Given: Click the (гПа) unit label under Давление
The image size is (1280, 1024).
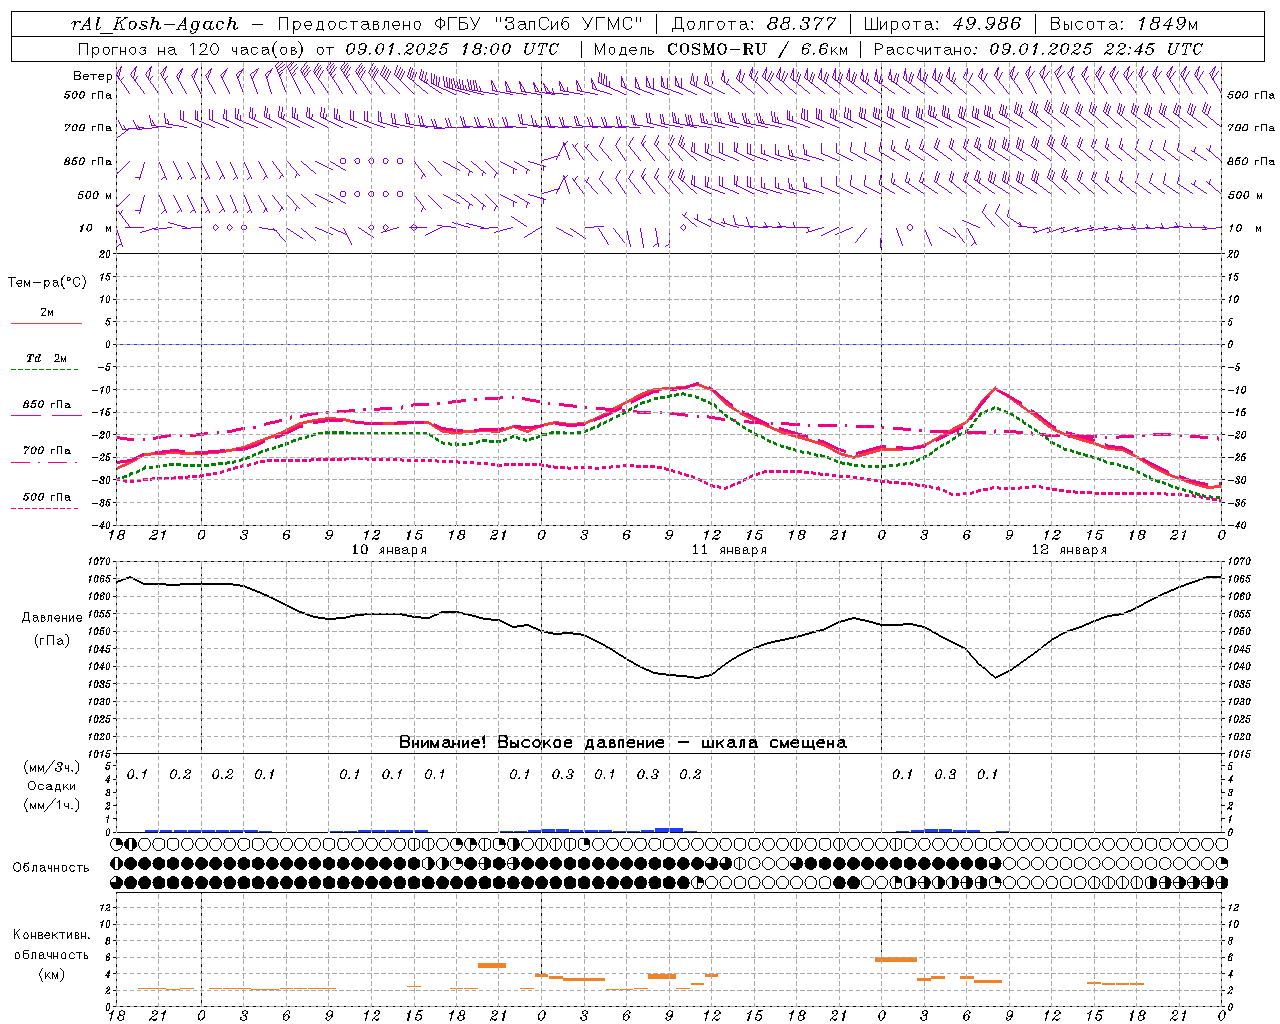Looking at the screenshot, I should coord(52,640).
